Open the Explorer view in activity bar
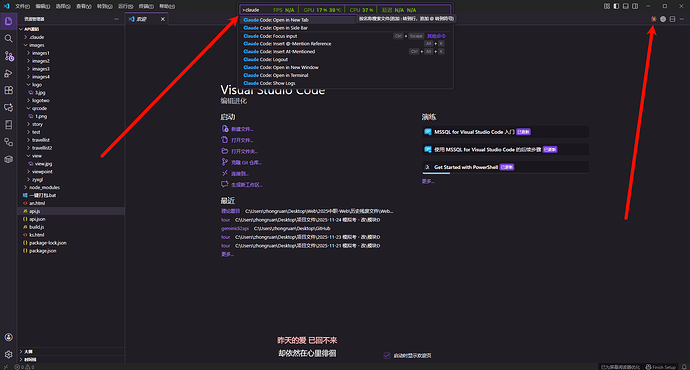Image resolution: width=690 pixels, height=370 pixels. point(8,21)
